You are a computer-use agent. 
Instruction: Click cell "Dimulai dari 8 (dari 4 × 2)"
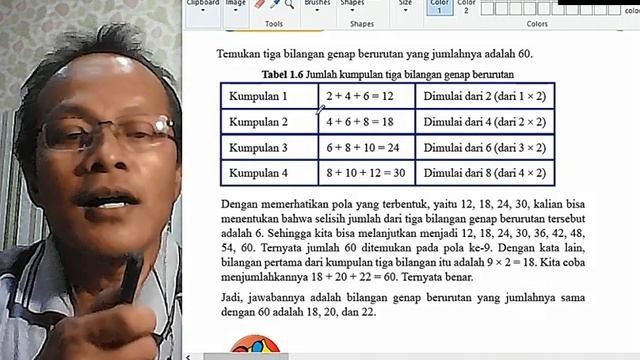[x=484, y=173]
